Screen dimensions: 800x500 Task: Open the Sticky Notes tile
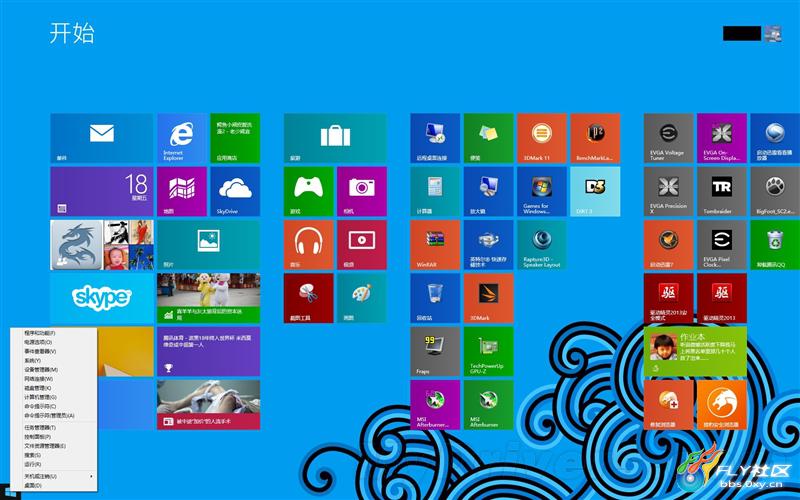point(488,138)
